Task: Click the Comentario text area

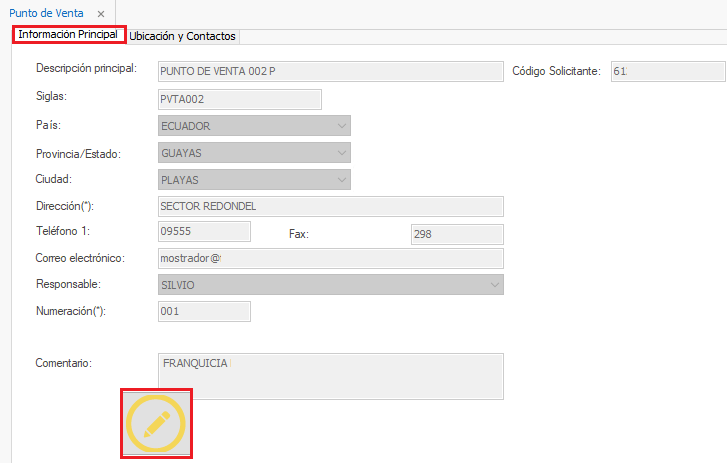Action: [330, 375]
